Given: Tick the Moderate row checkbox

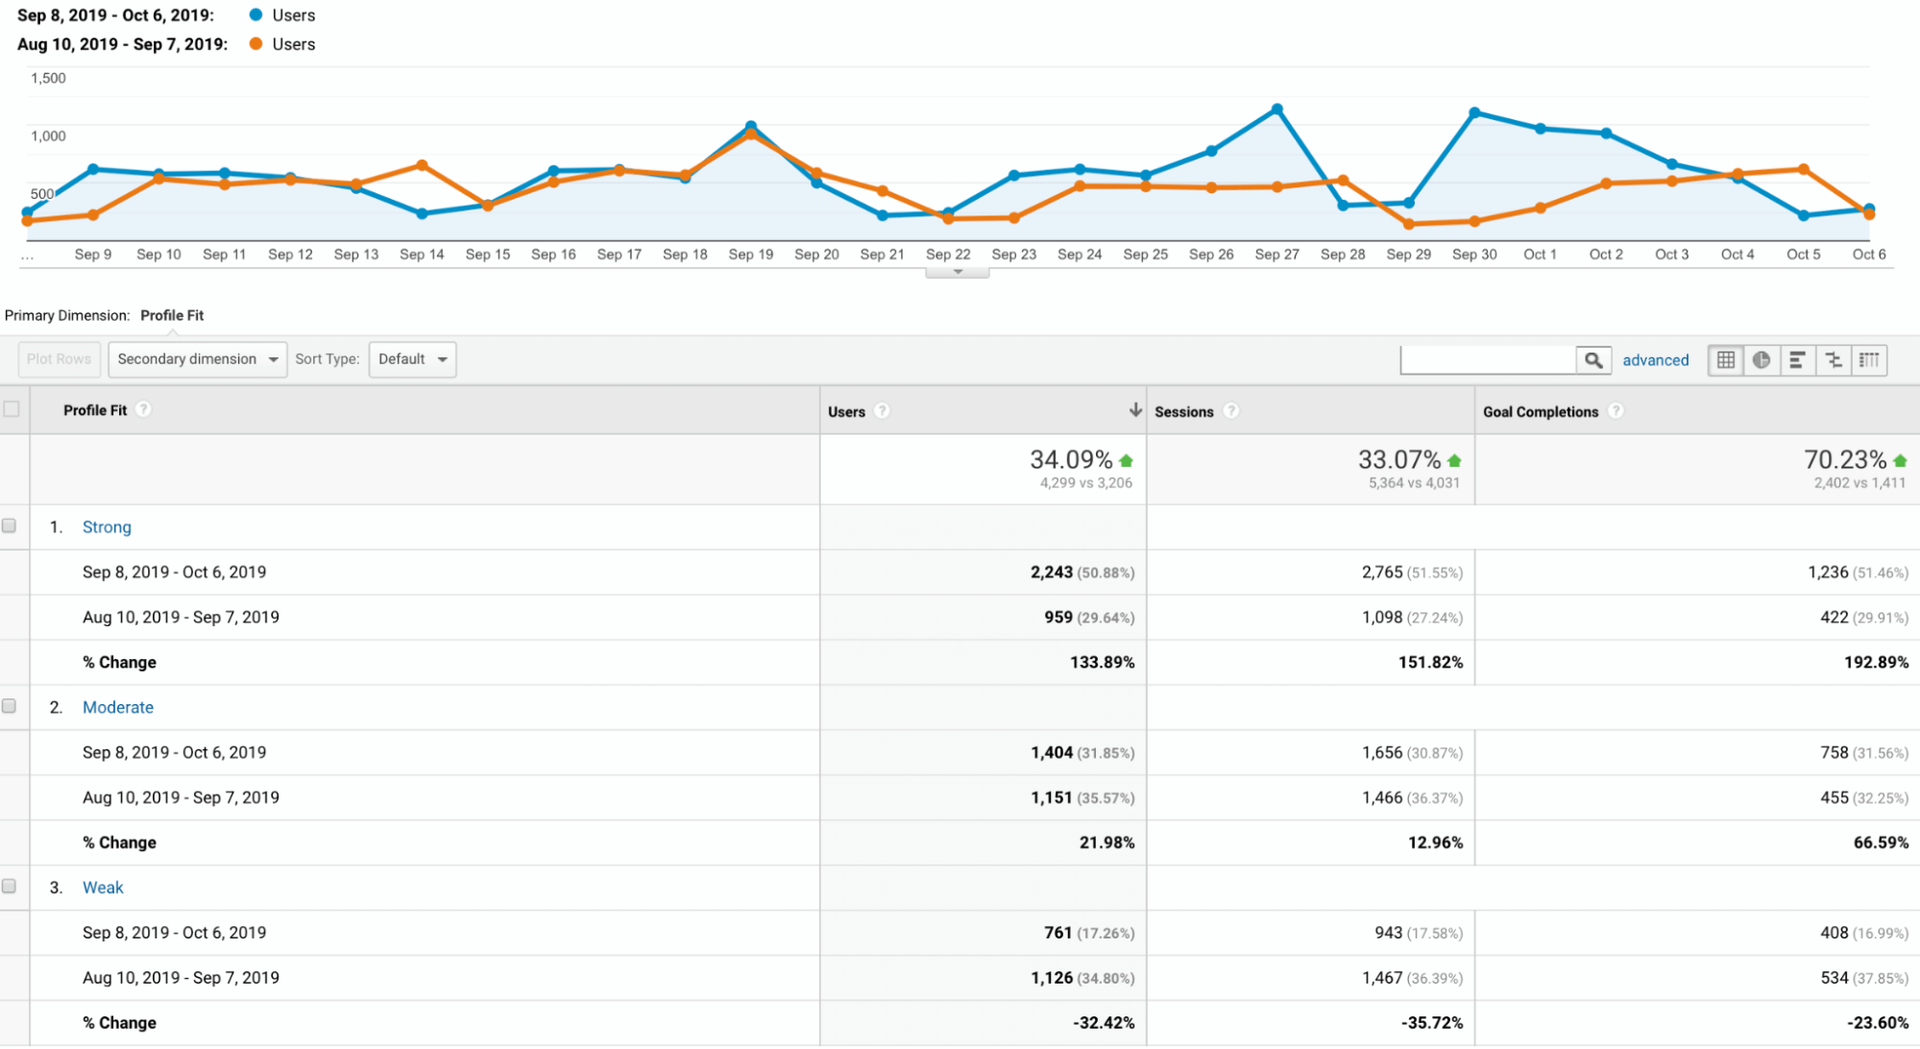Looking at the screenshot, I should (x=10, y=706).
